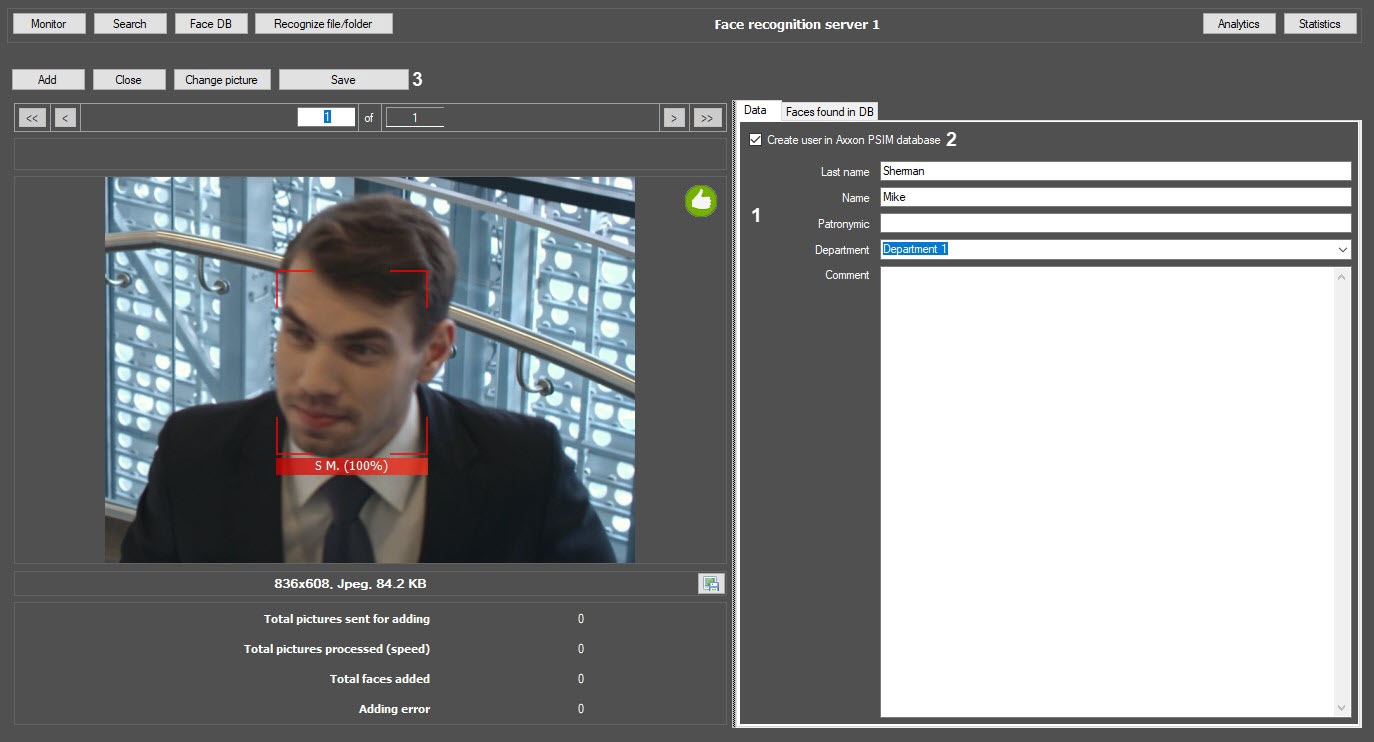Switch to Faces found in DB tab
This screenshot has height=742, width=1374.
tap(829, 112)
